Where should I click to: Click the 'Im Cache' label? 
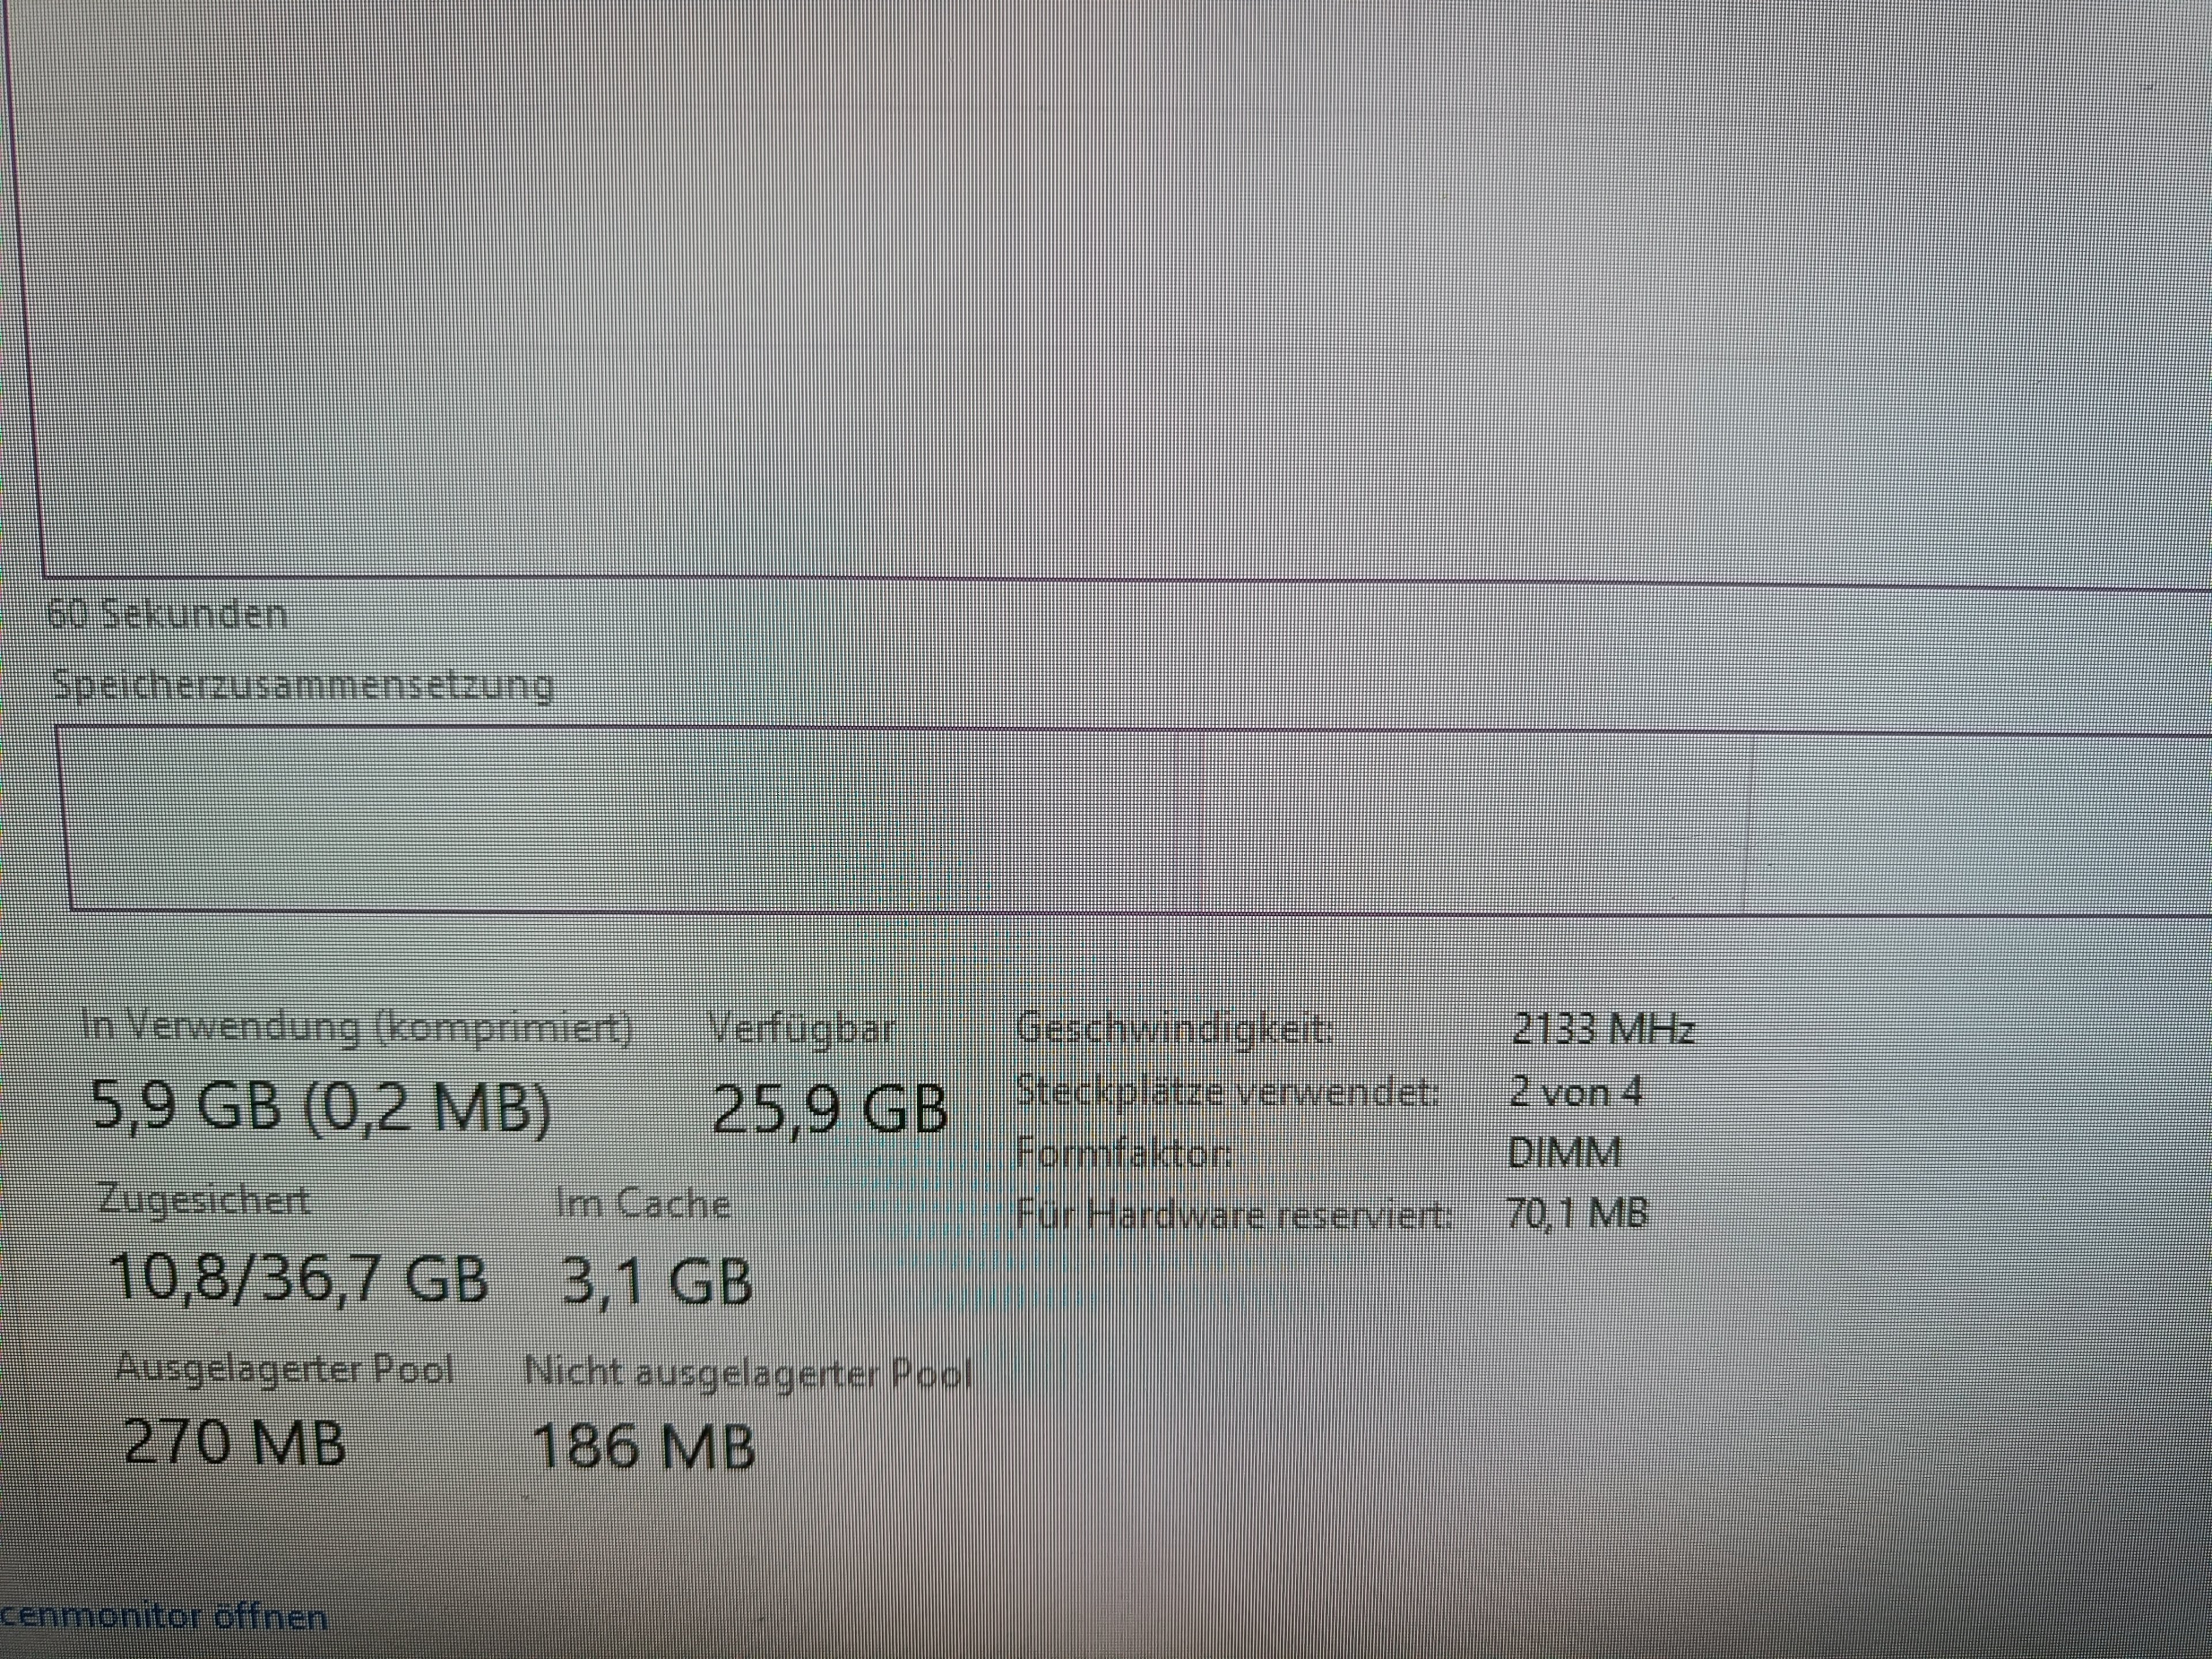(x=644, y=1202)
